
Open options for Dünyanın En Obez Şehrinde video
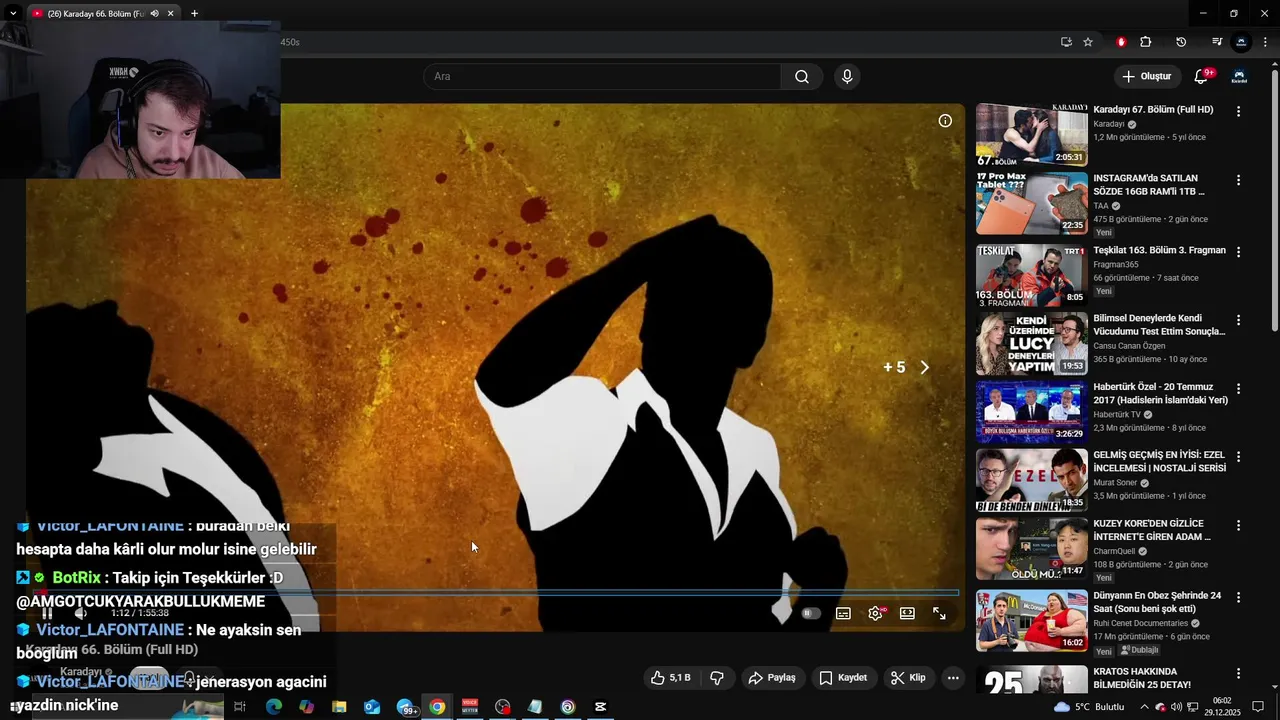tap(1238, 597)
